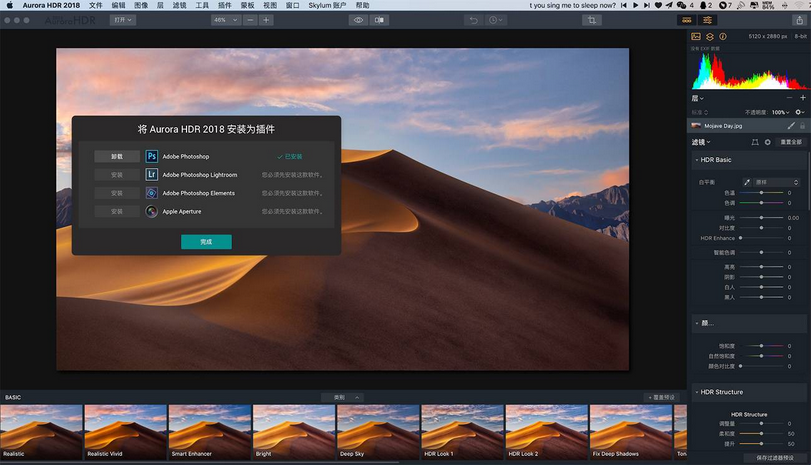Zoom out with the minus button
The image size is (812, 466).
coord(250,20)
